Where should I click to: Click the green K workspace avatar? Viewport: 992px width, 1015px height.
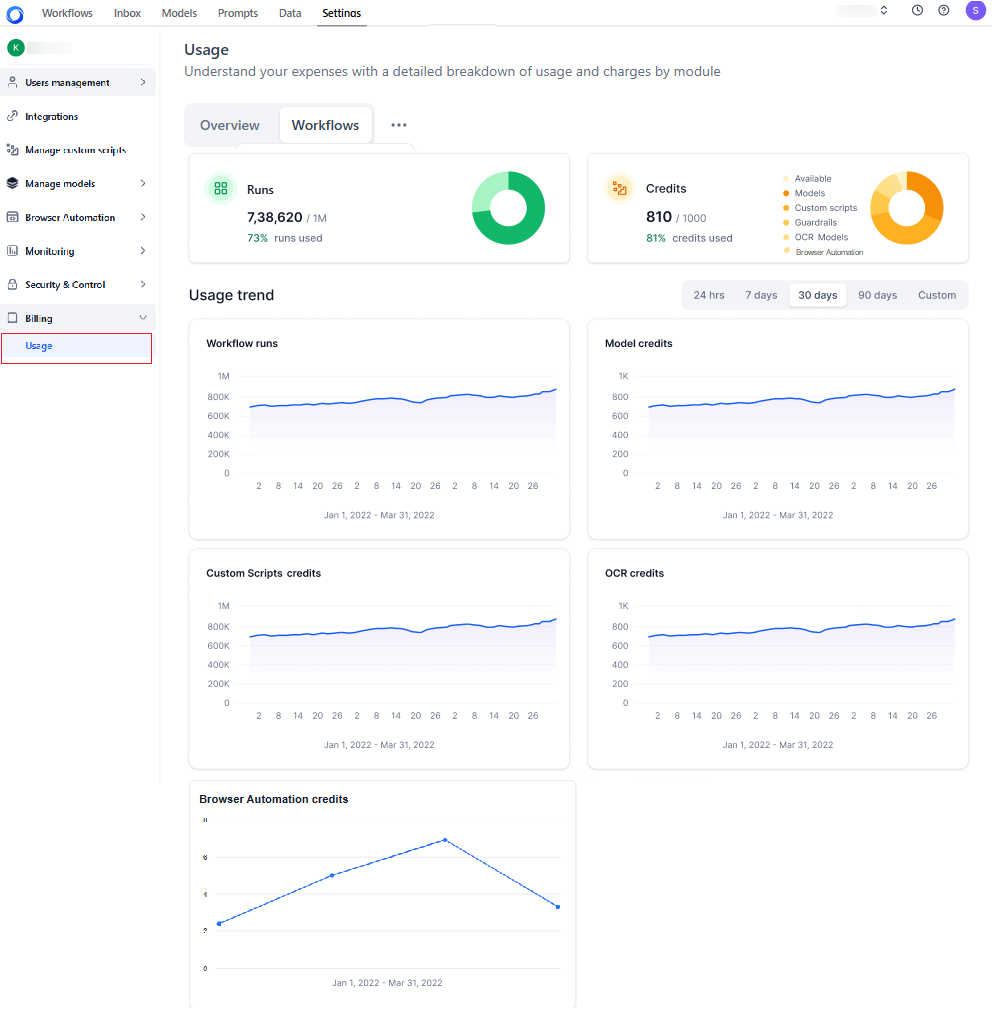pos(15,47)
